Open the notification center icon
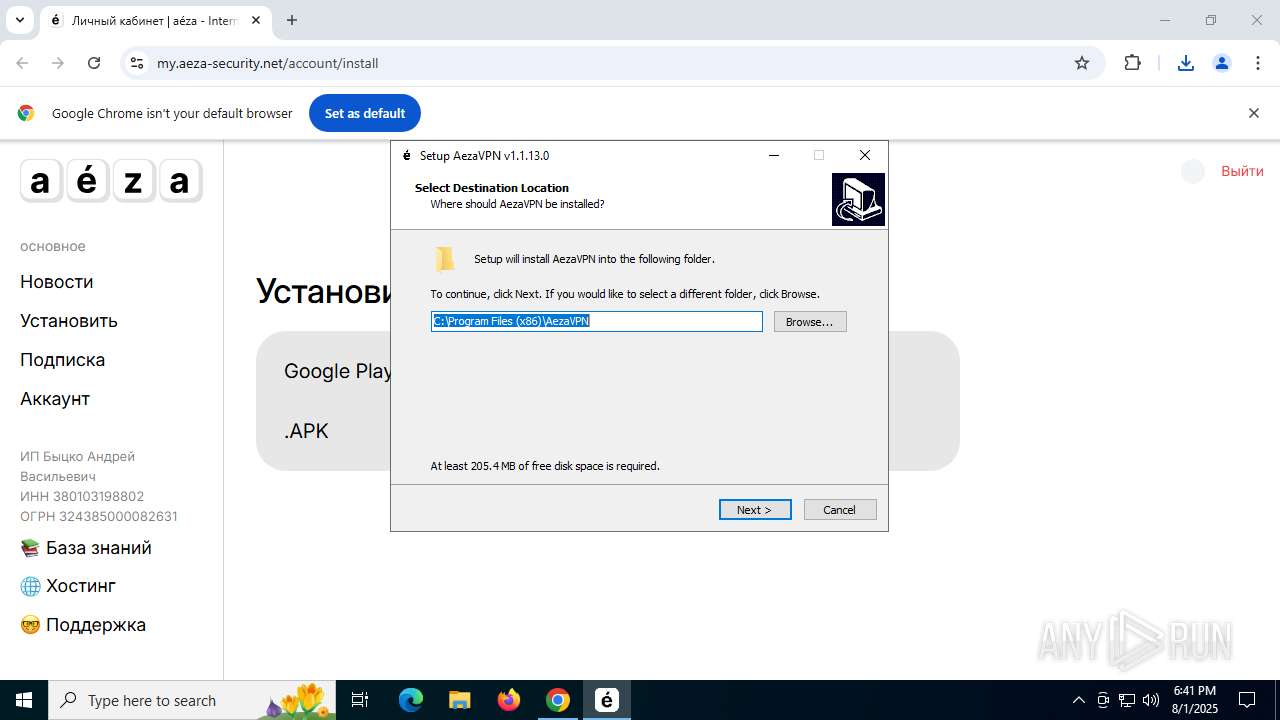 coord(1247,700)
